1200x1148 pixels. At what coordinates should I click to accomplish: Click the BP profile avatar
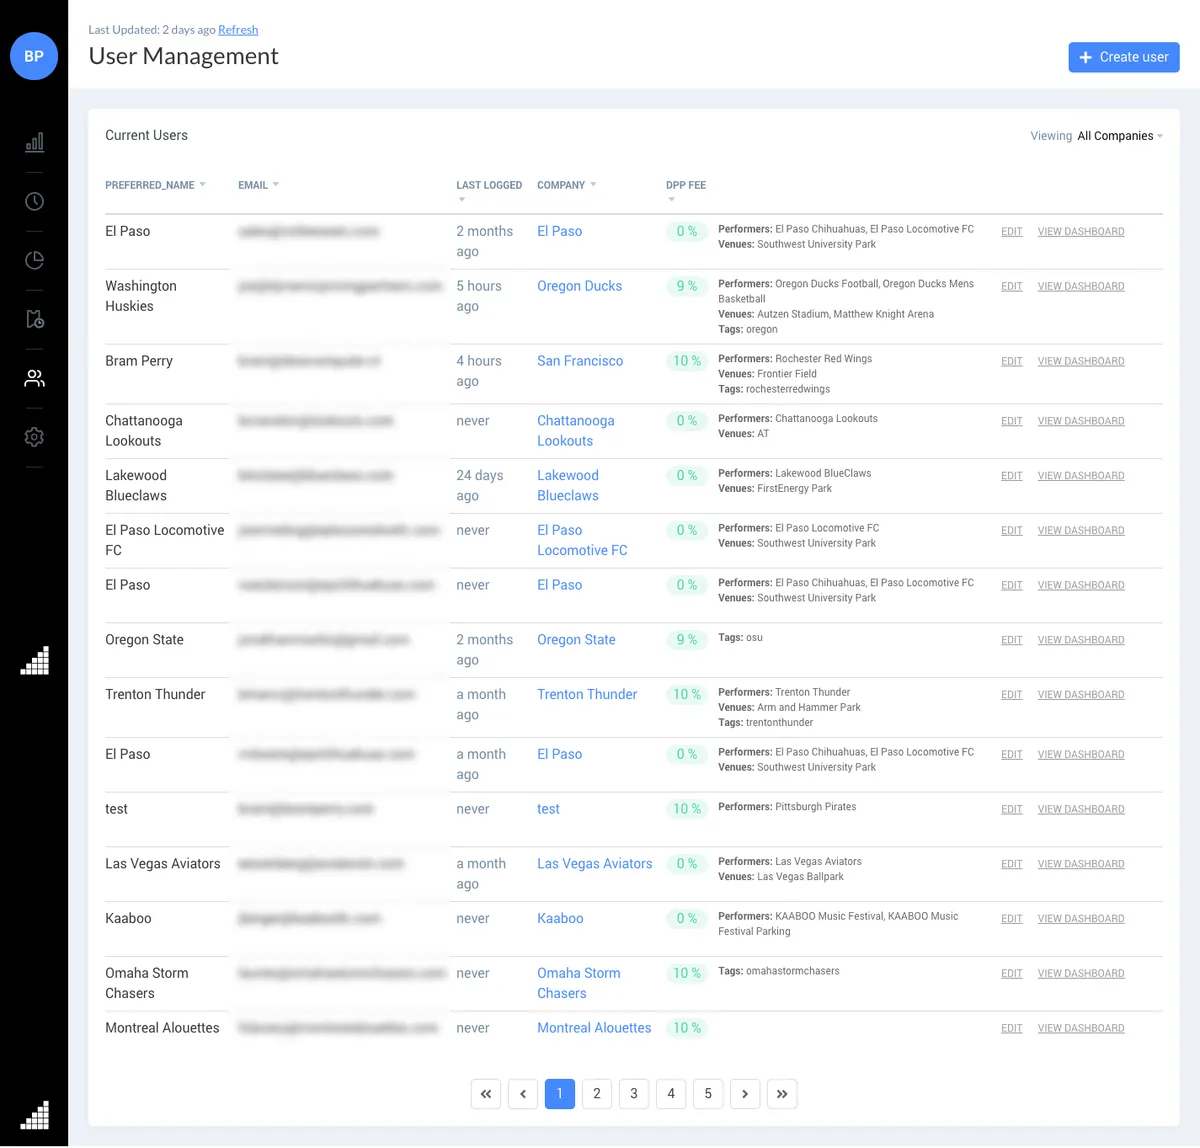[34, 56]
